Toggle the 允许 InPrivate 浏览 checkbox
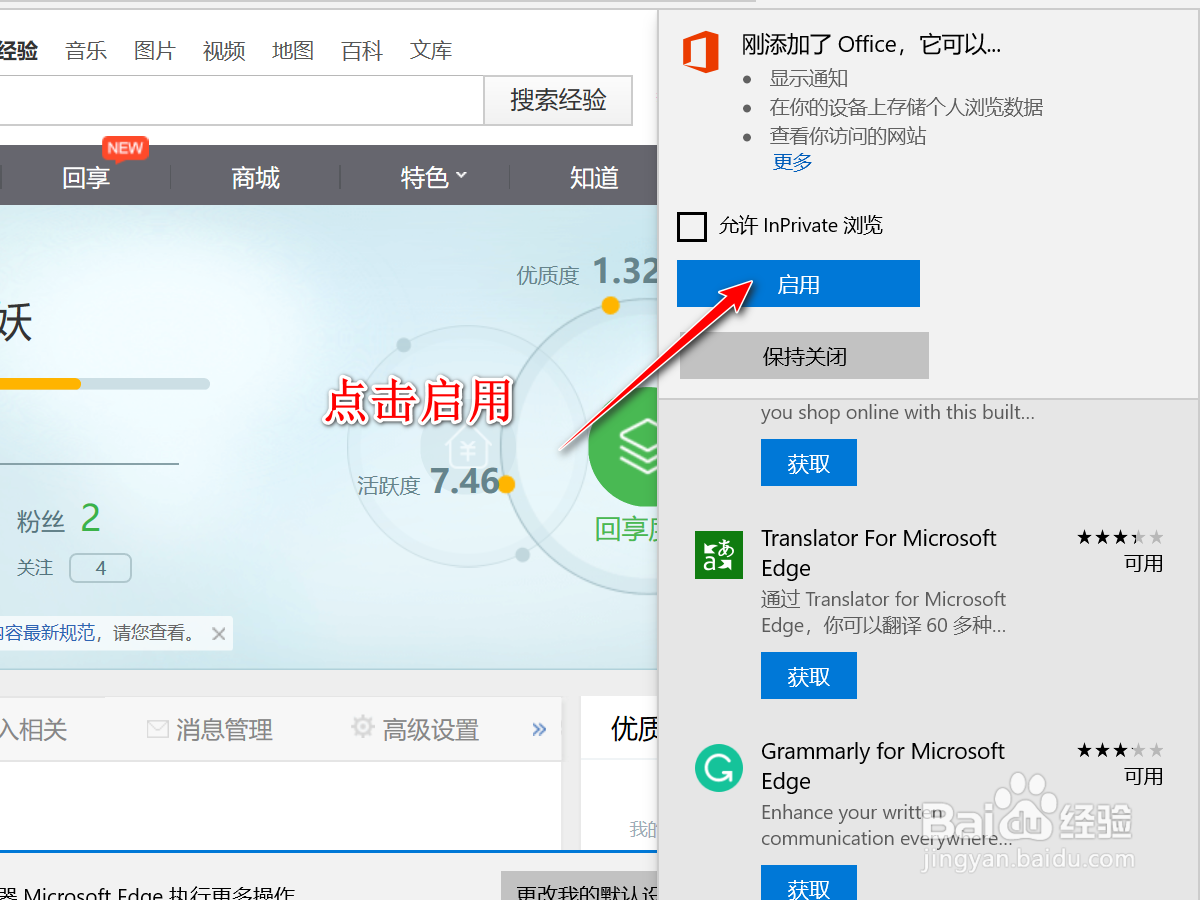 pos(692,226)
